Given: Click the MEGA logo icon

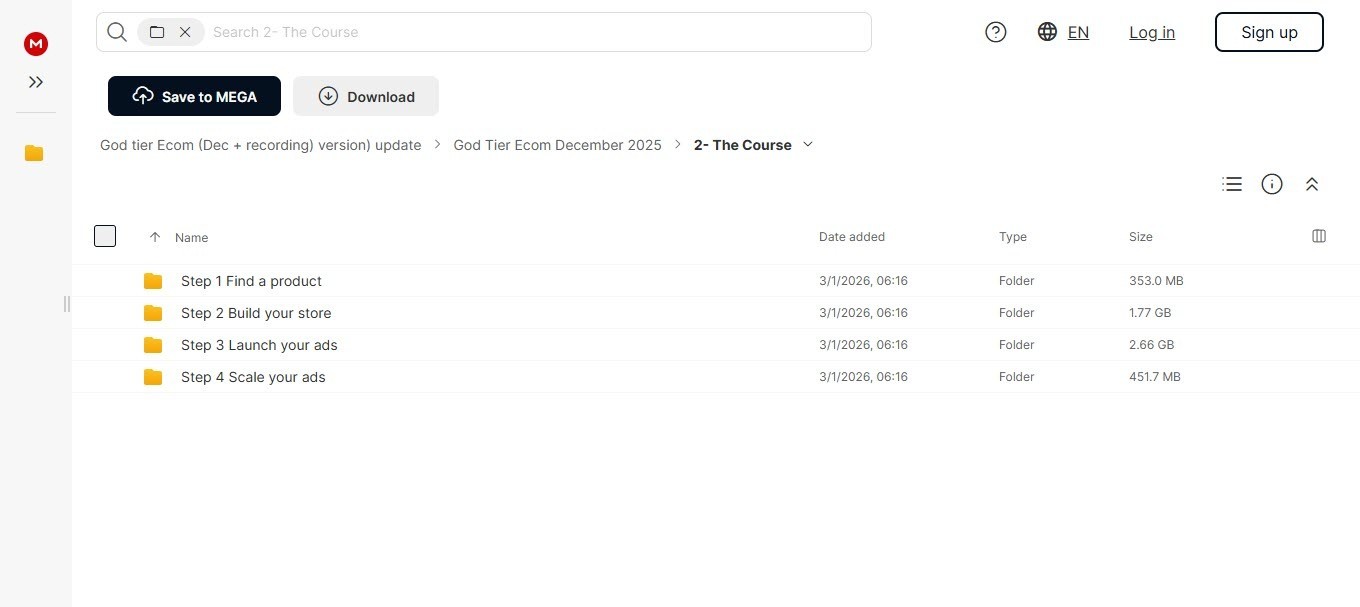Looking at the screenshot, I should (x=36, y=44).
